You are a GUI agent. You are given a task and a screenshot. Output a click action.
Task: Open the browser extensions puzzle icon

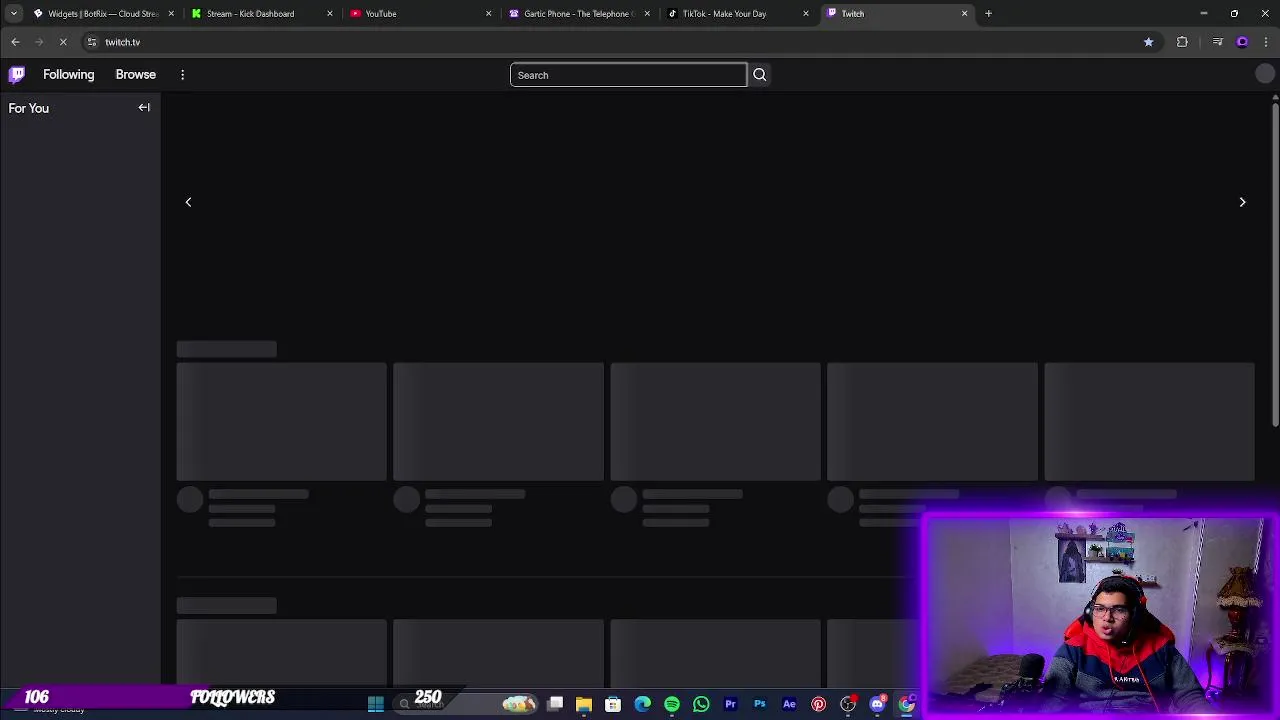(x=1182, y=42)
